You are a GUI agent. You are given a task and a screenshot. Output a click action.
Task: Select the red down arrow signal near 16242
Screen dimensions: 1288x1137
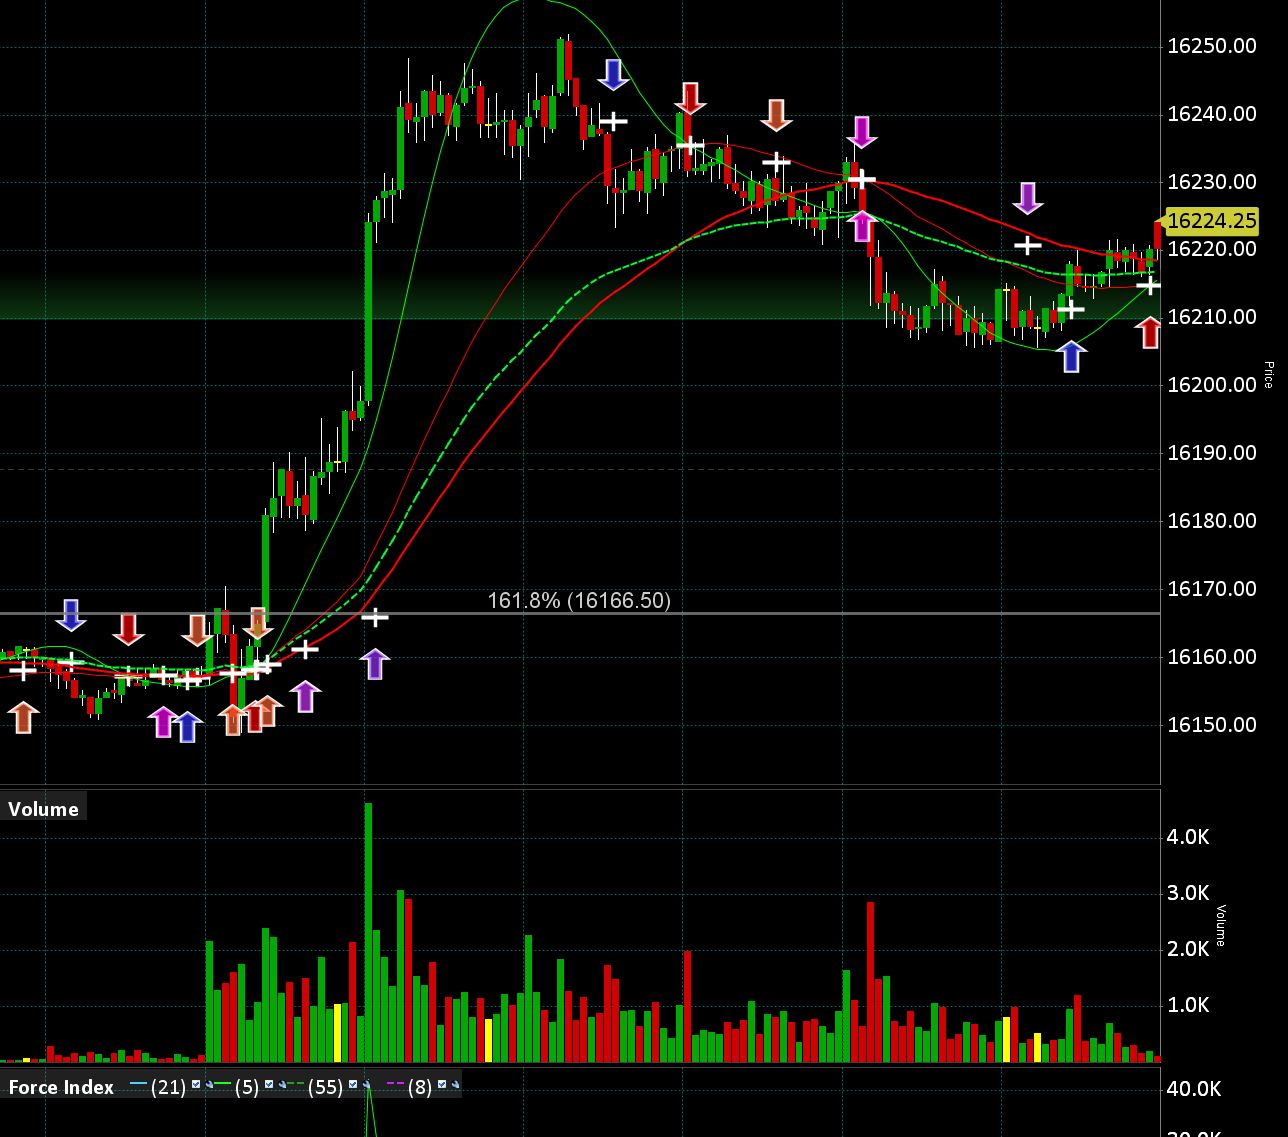pos(690,98)
